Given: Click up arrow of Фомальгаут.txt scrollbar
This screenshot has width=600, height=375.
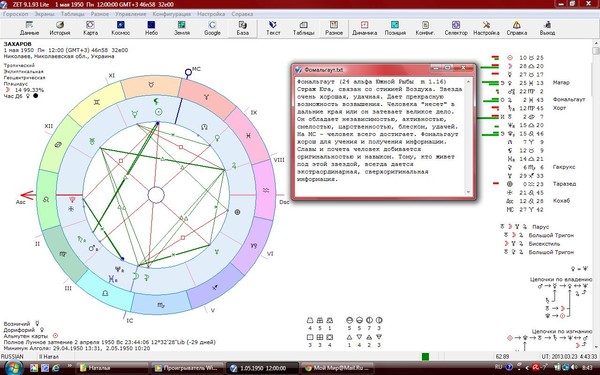Looking at the screenshot, I should pos(468,81).
